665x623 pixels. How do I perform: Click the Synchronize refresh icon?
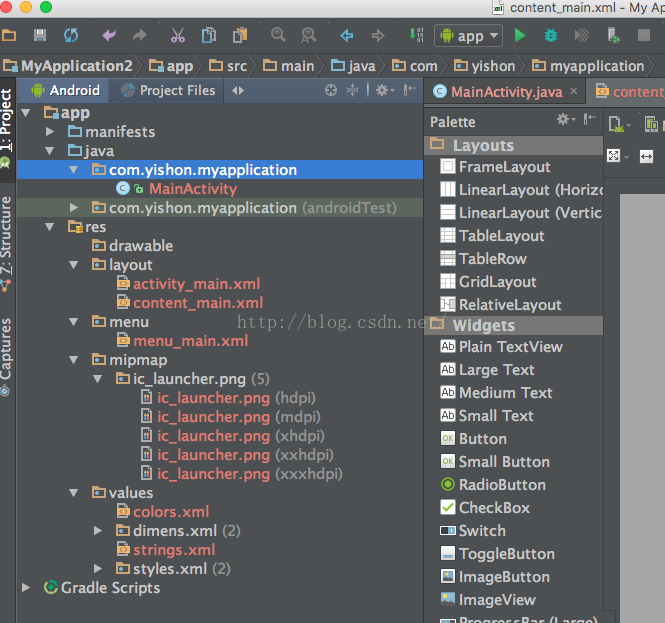71,35
